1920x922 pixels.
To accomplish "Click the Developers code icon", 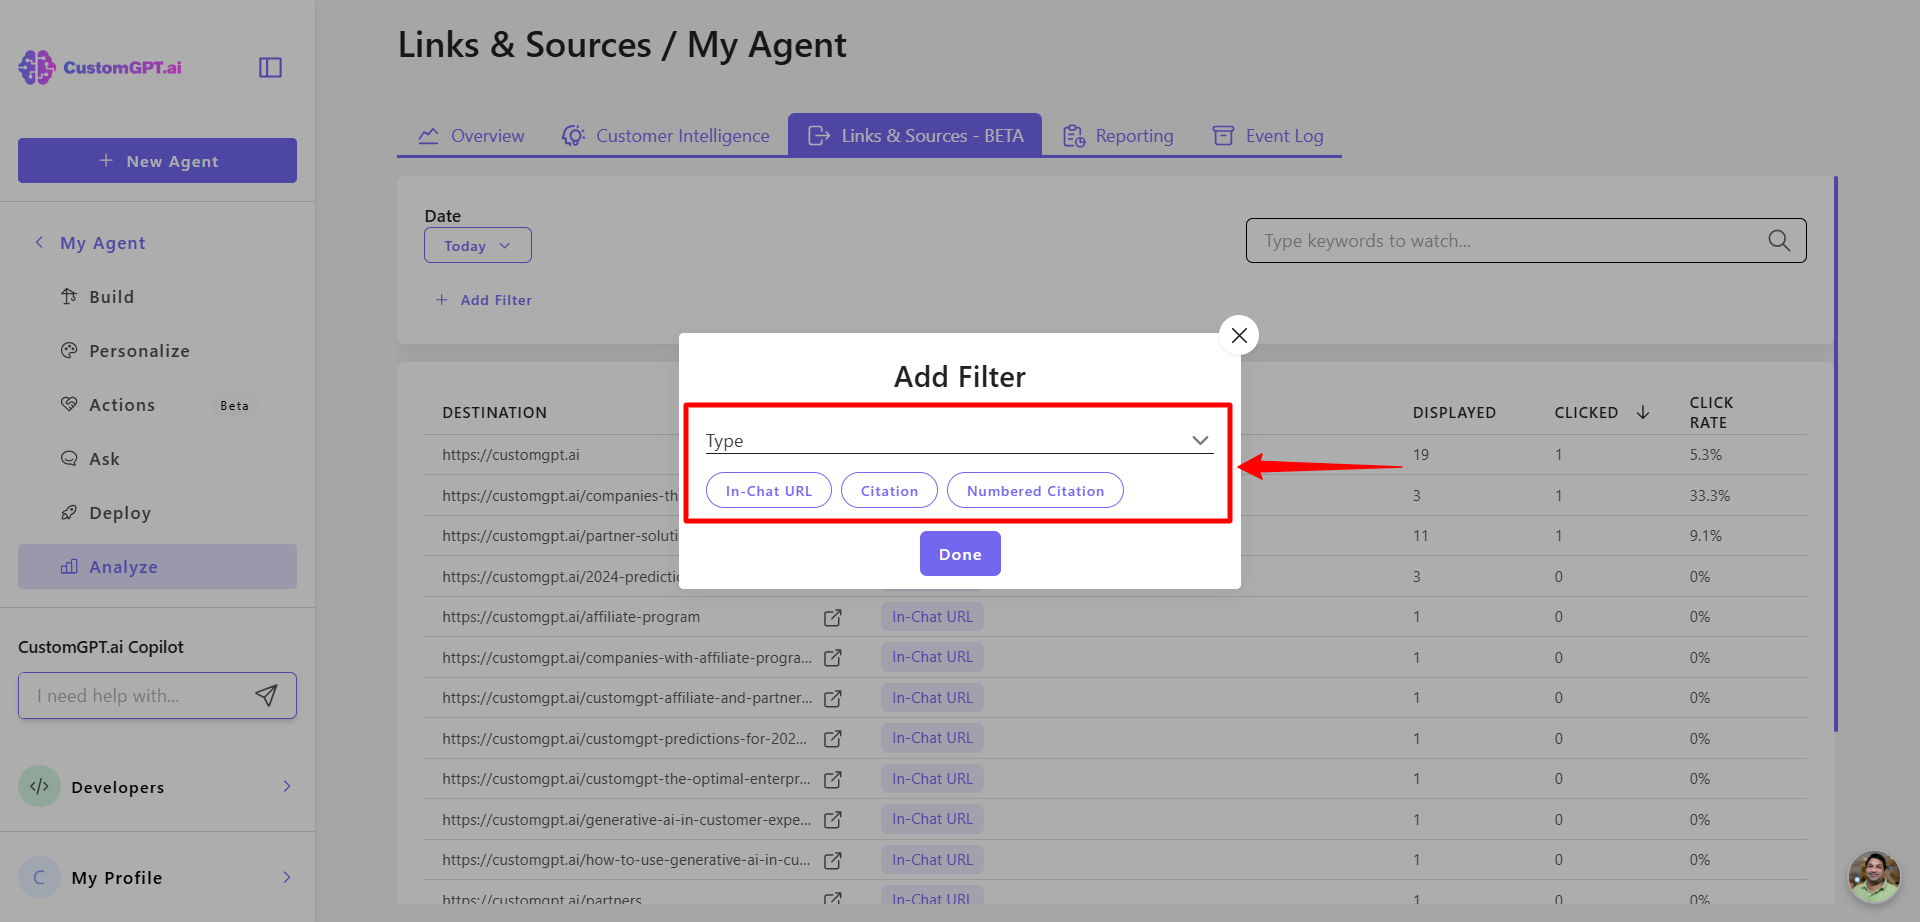I will click(39, 786).
